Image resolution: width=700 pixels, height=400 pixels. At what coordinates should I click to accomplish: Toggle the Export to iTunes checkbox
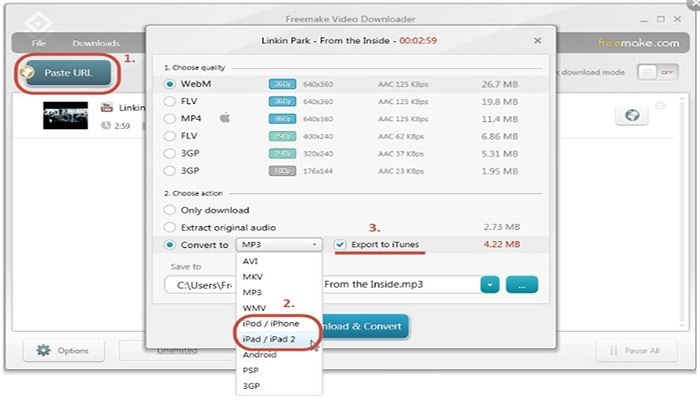tap(340, 245)
